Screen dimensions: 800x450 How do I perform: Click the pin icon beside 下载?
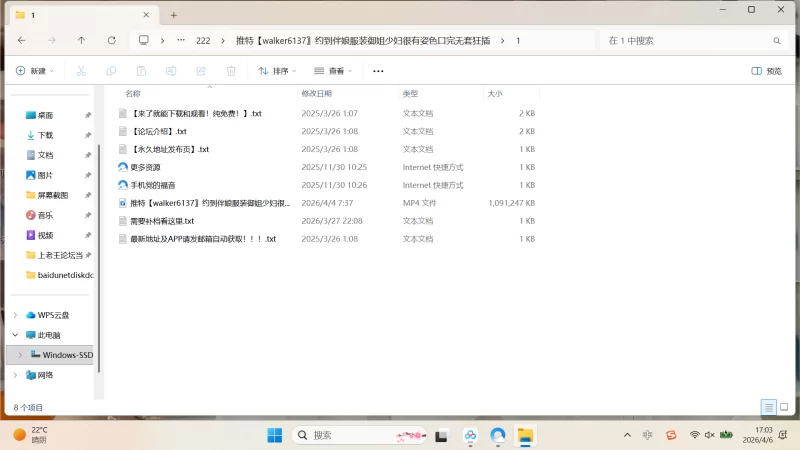[x=88, y=135]
